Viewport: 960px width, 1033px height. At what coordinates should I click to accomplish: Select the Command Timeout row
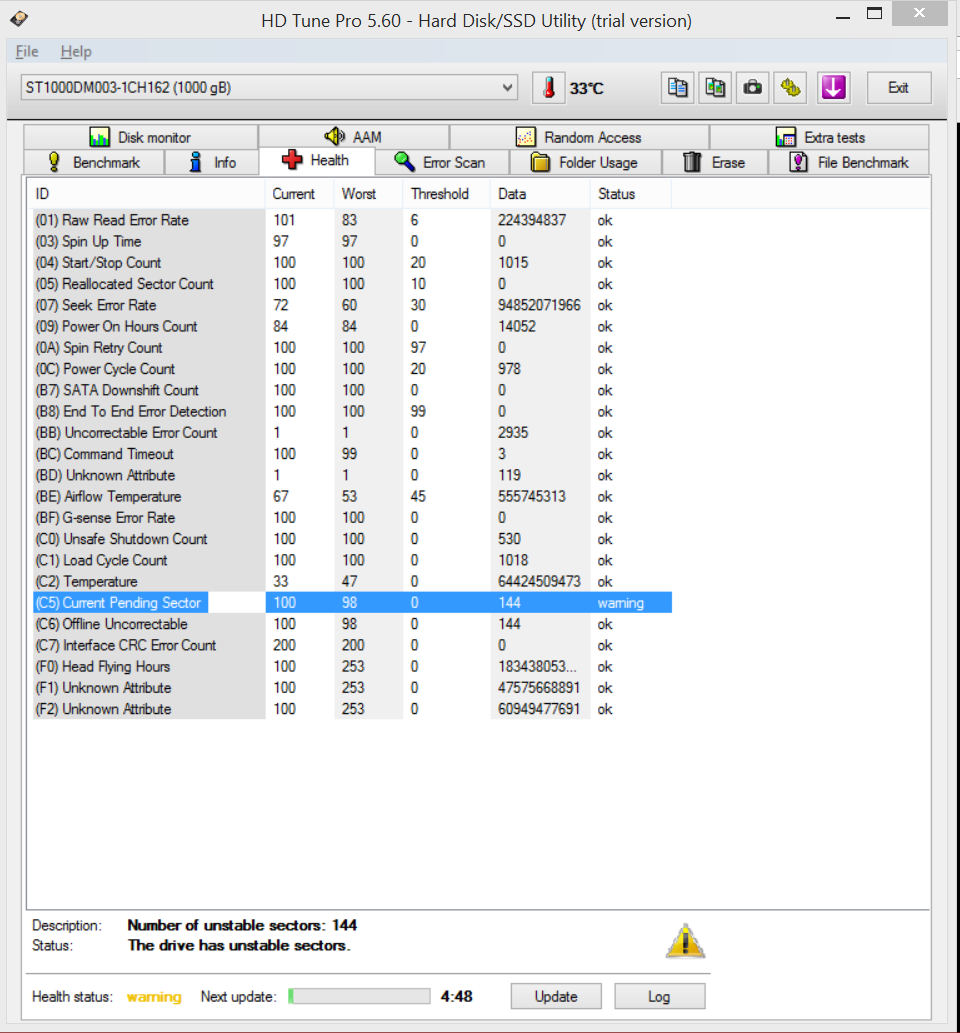[x=353, y=454]
